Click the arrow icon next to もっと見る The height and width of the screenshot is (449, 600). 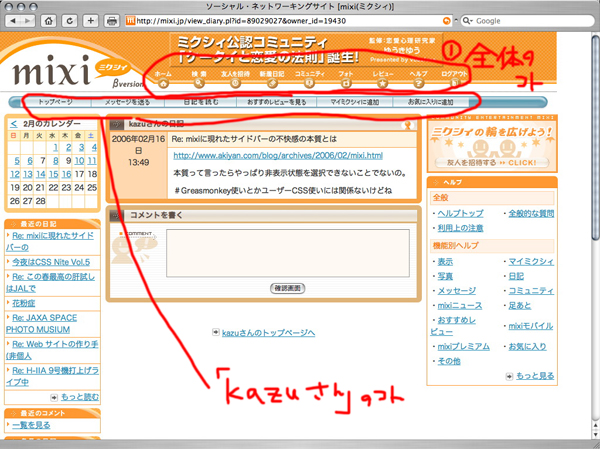tap(509, 376)
